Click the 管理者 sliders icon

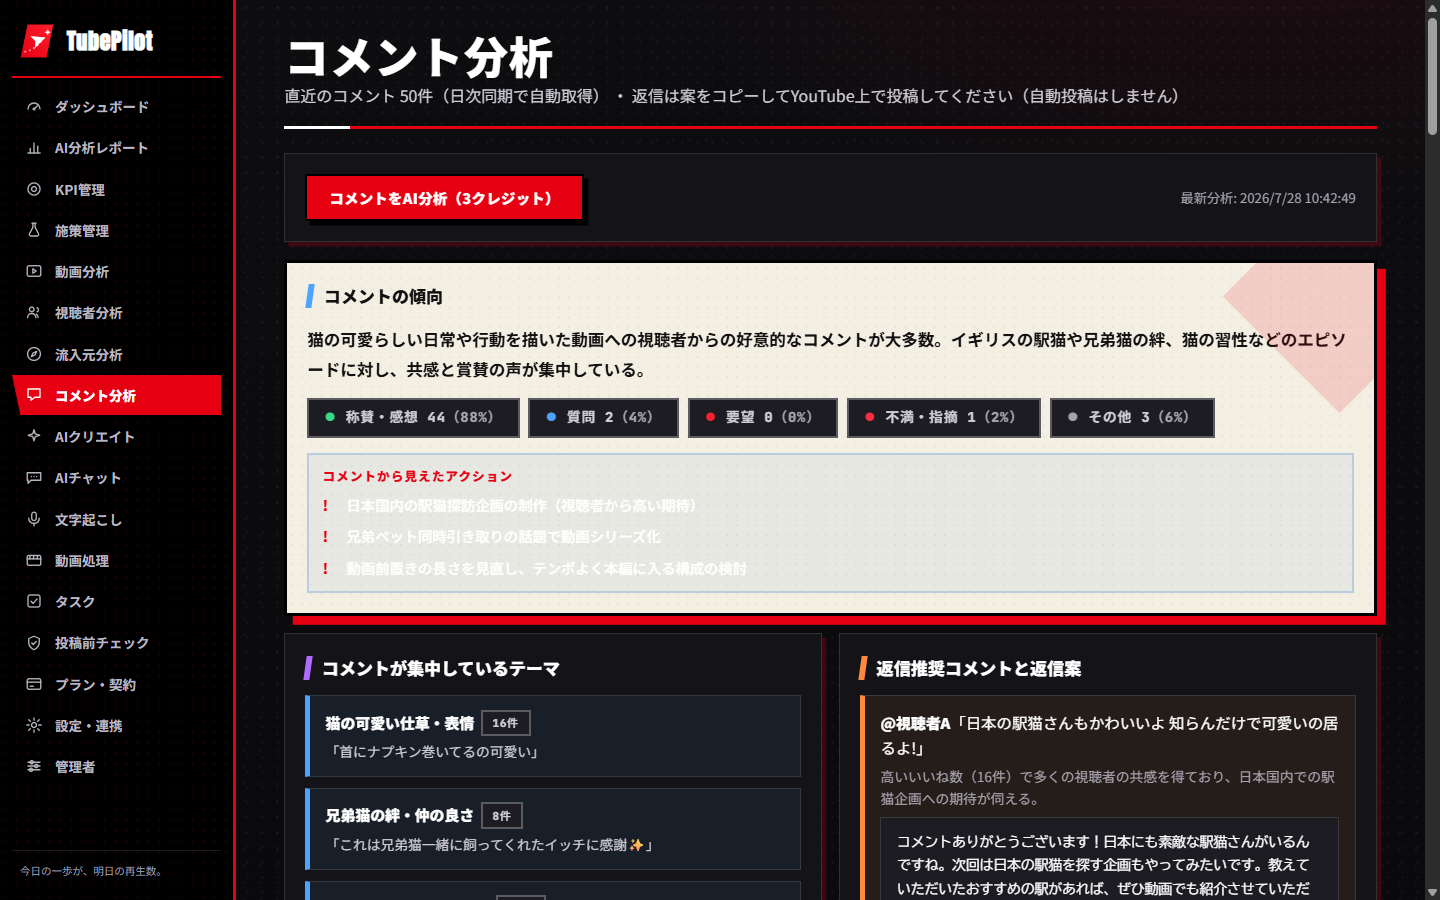coord(34,766)
